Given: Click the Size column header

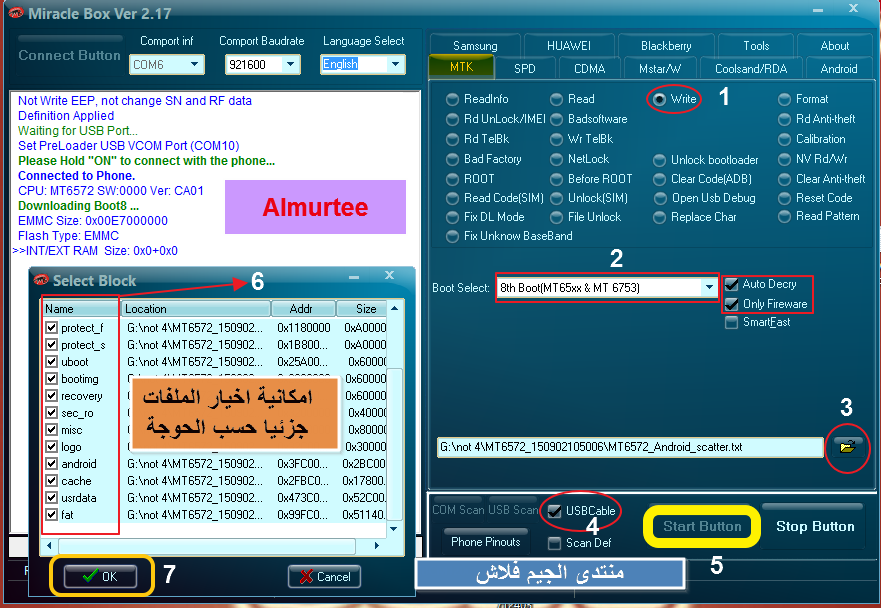Looking at the screenshot, I should (362, 309).
